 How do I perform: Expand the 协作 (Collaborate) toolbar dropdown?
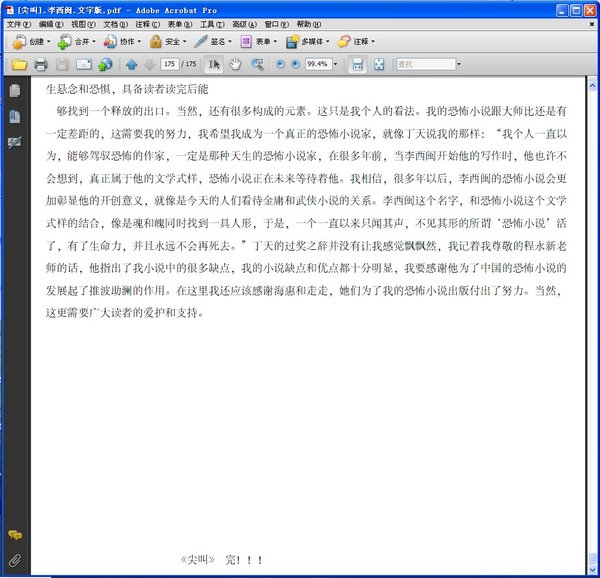139,41
